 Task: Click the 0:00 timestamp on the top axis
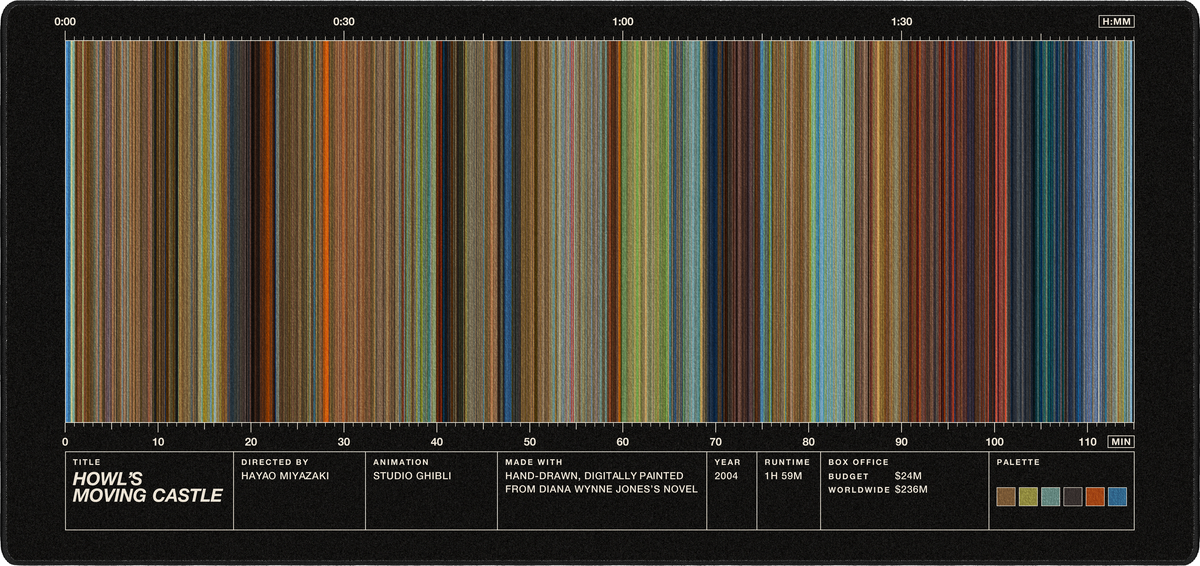65,21
